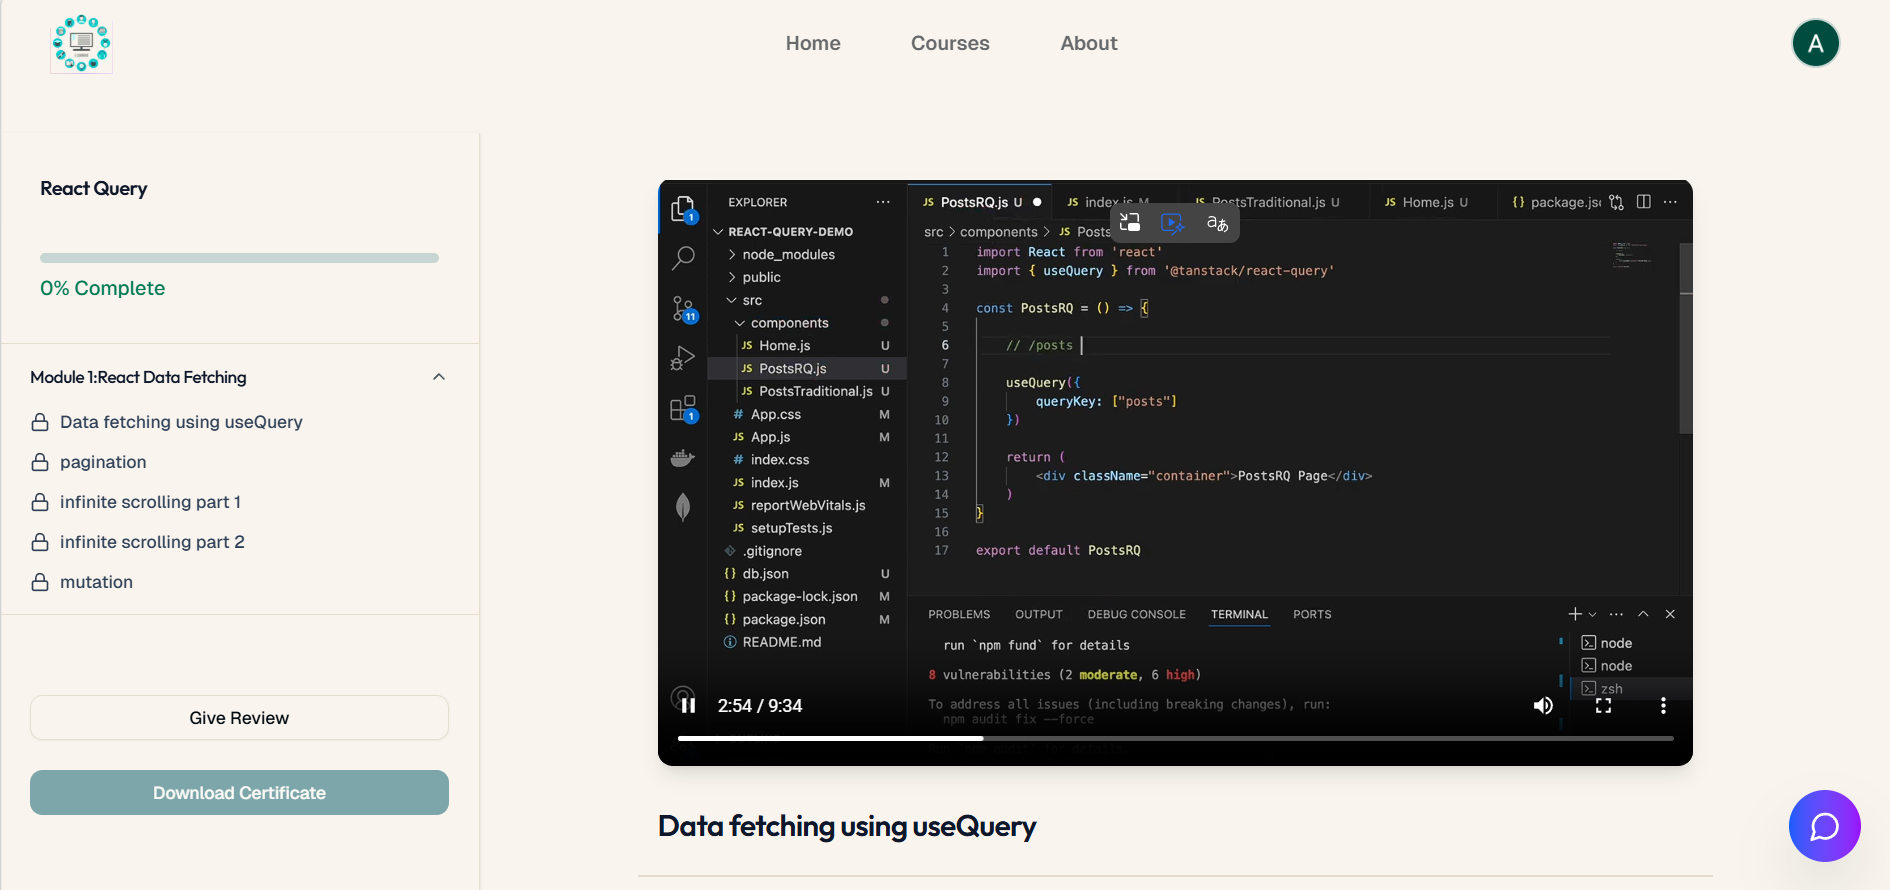
Task: Click the Source Control icon in VS Code video
Action: click(x=684, y=309)
